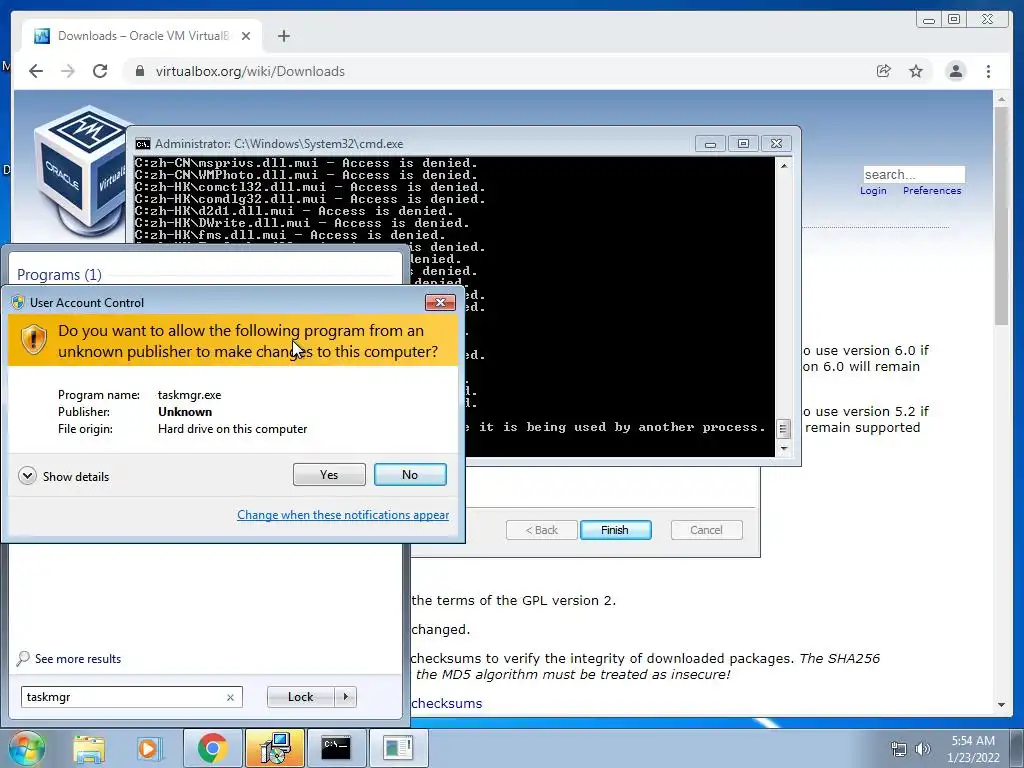Viewport: 1024px width, 768px height.
Task: Open the checksums link on the webpage
Action: (x=447, y=703)
